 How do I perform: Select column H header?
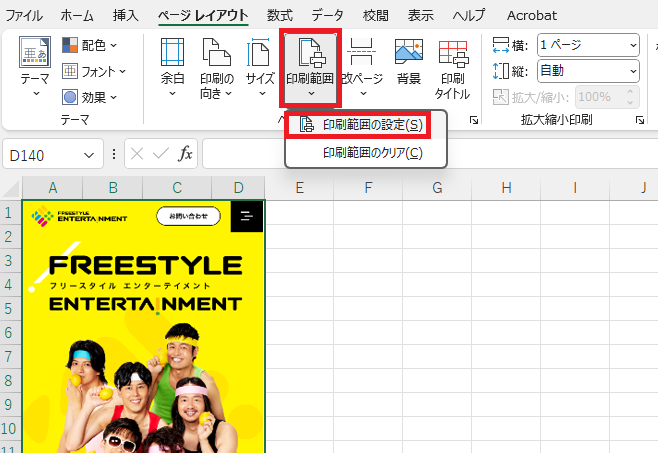(x=506, y=188)
